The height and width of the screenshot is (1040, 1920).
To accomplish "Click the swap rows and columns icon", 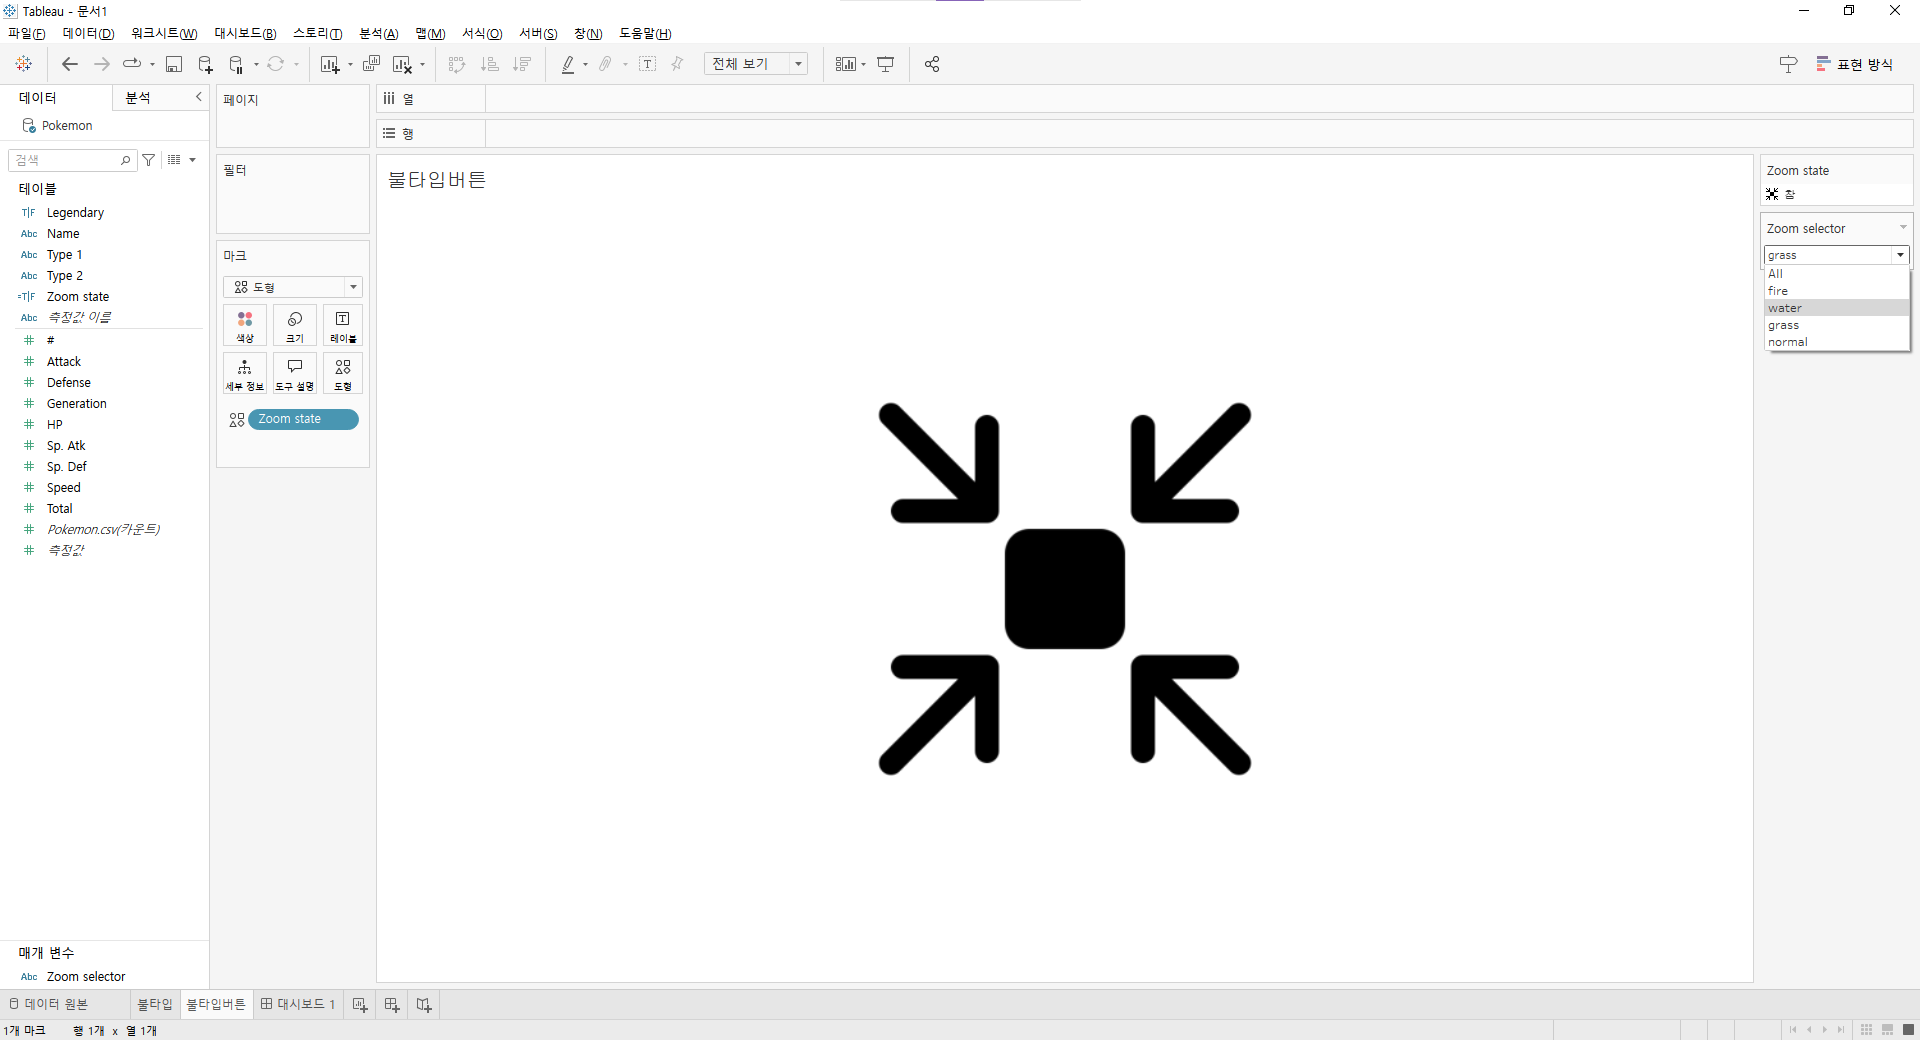I will click(x=457, y=64).
